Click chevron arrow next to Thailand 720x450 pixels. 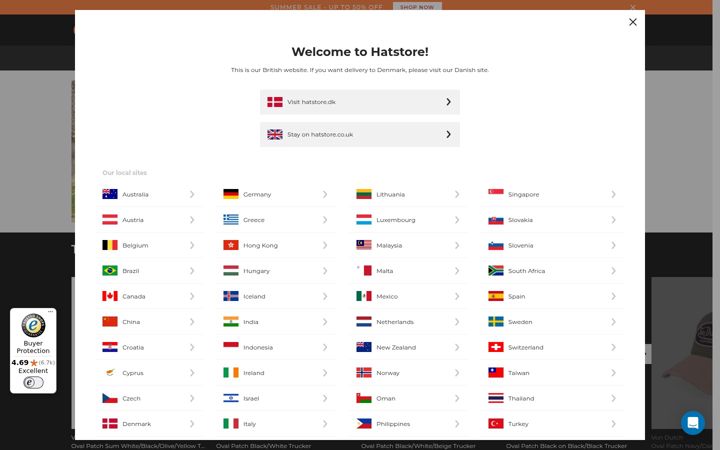[613, 398]
